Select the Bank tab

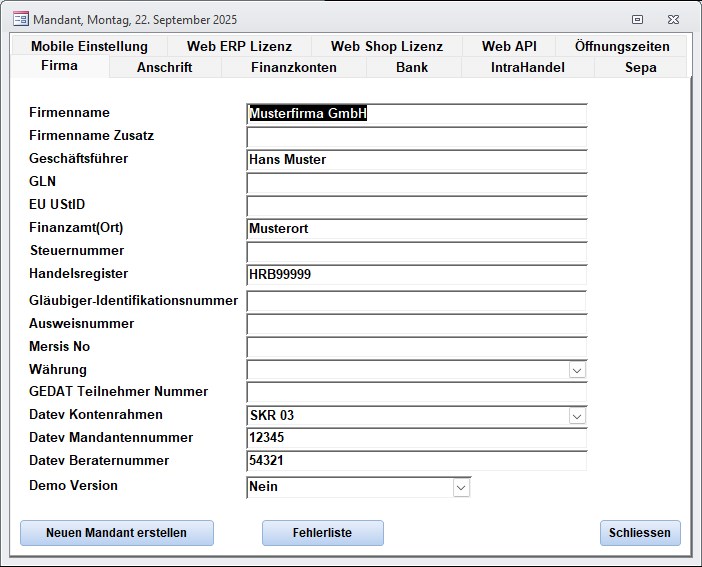(x=411, y=67)
